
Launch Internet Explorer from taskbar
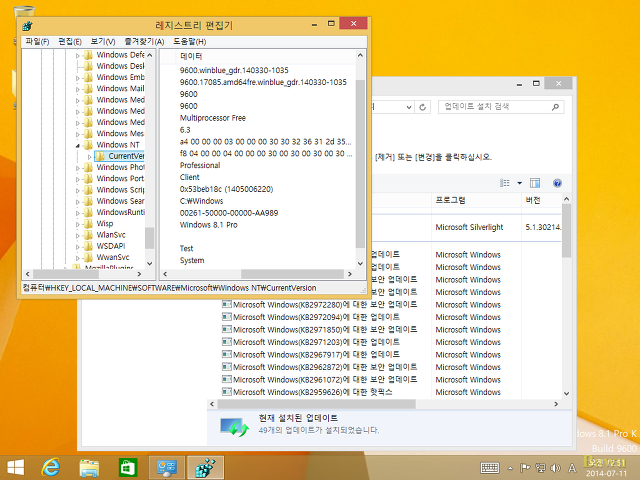point(51,467)
